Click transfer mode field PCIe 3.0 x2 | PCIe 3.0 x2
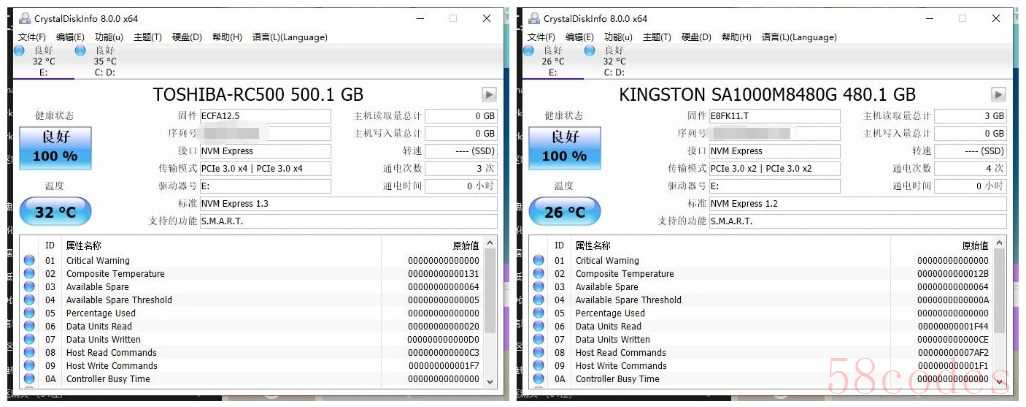This screenshot has width=1026, height=407. [x=775, y=168]
